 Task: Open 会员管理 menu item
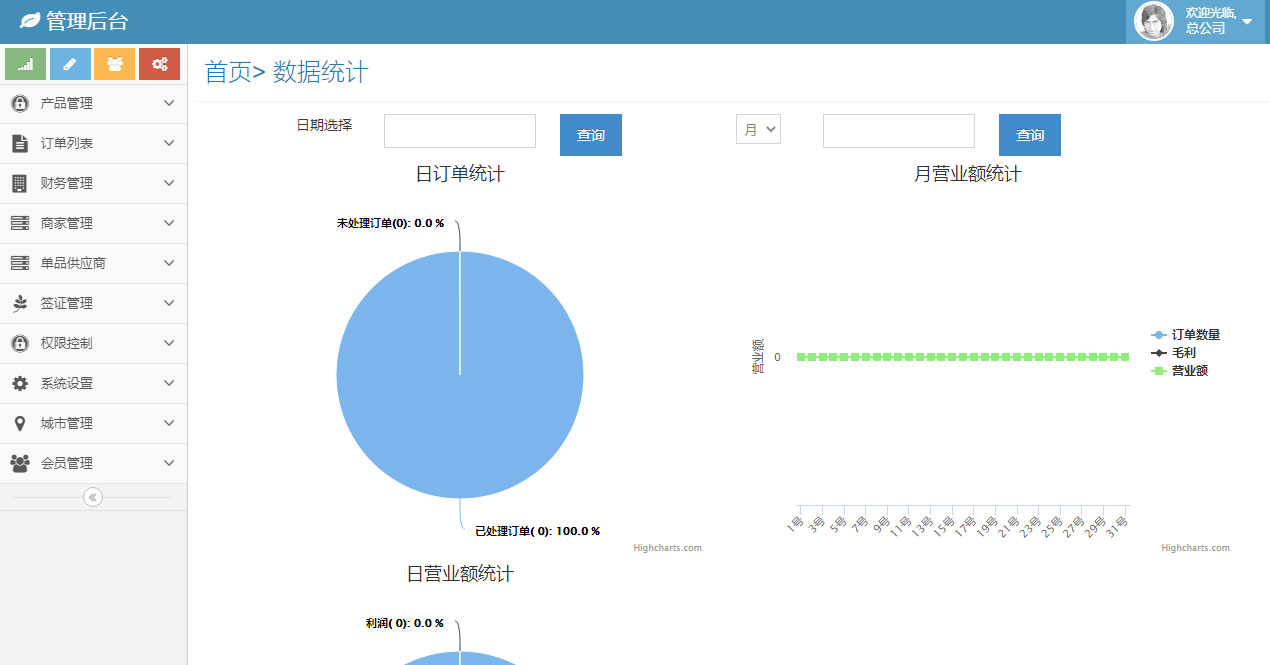(x=93, y=463)
